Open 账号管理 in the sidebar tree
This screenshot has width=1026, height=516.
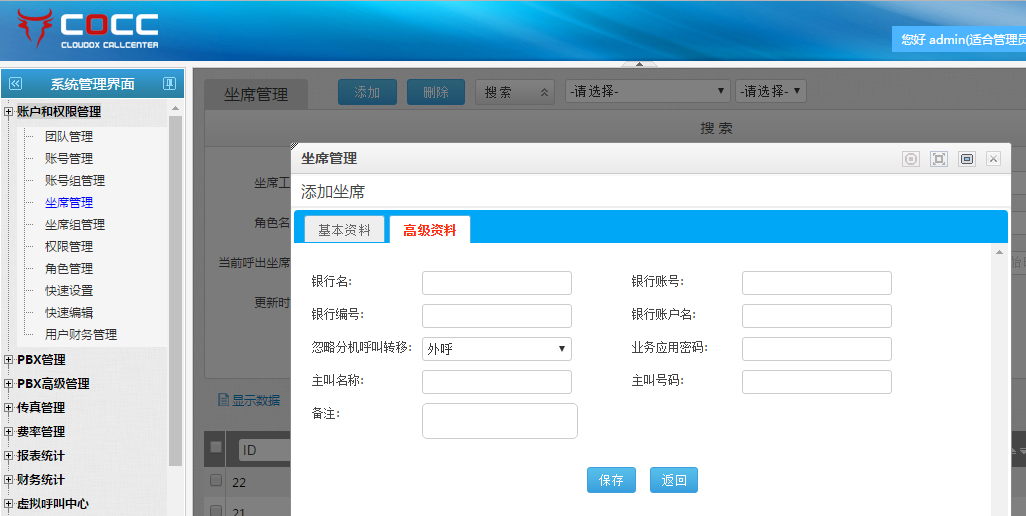(69, 159)
